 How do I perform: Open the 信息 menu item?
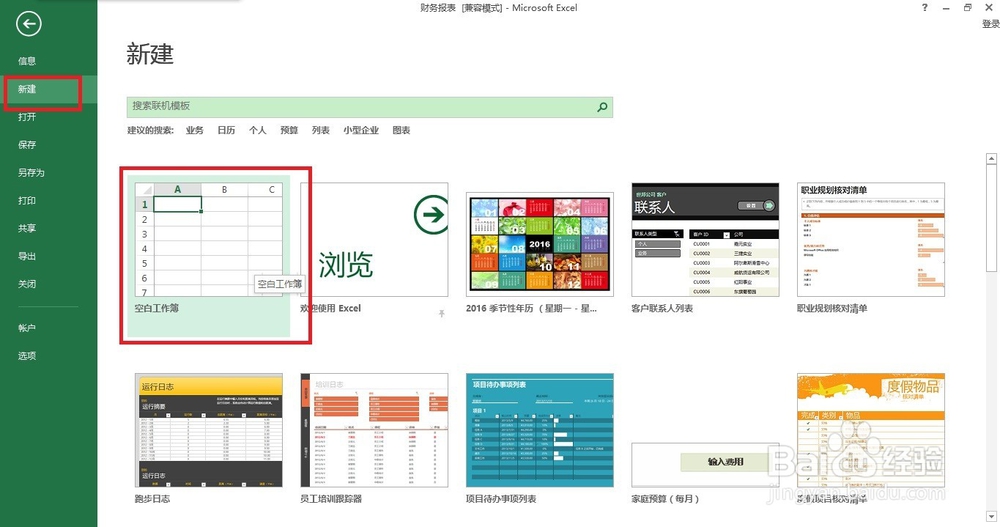tap(27, 61)
